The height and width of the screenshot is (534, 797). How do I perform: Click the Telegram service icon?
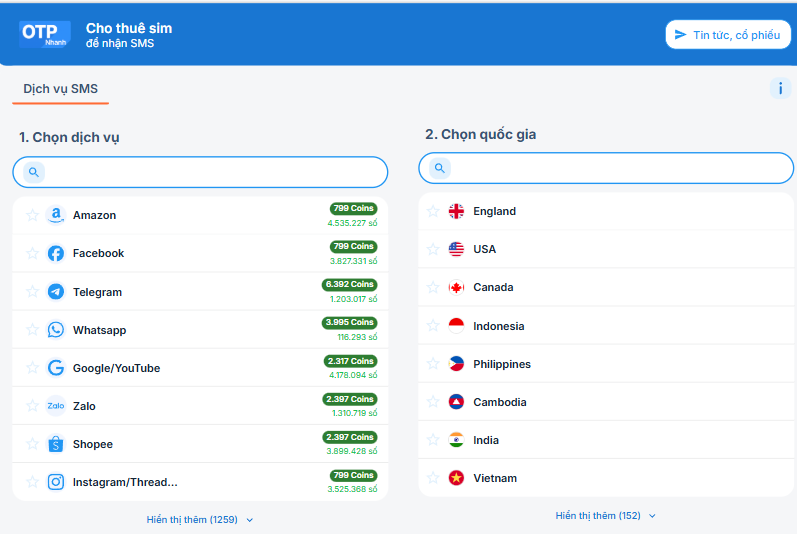pos(56,292)
